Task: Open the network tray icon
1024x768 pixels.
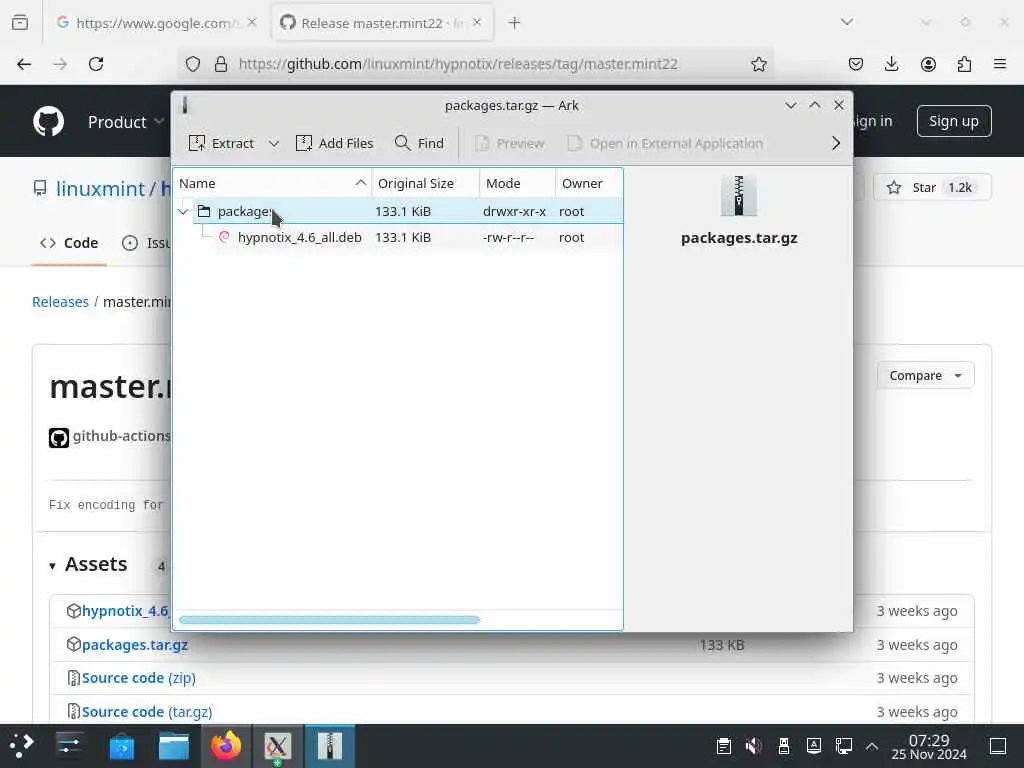Action: 843,746
